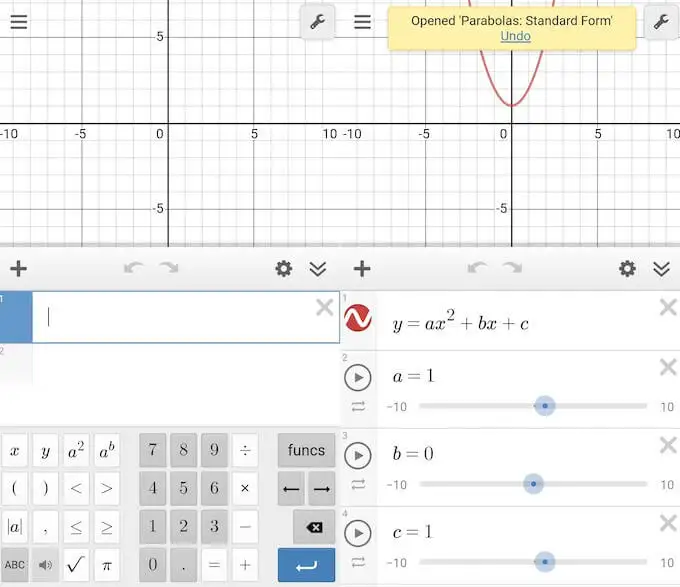Click Undo link in the yellow notification
Screen dimensions: 680x587
click(x=515, y=36)
